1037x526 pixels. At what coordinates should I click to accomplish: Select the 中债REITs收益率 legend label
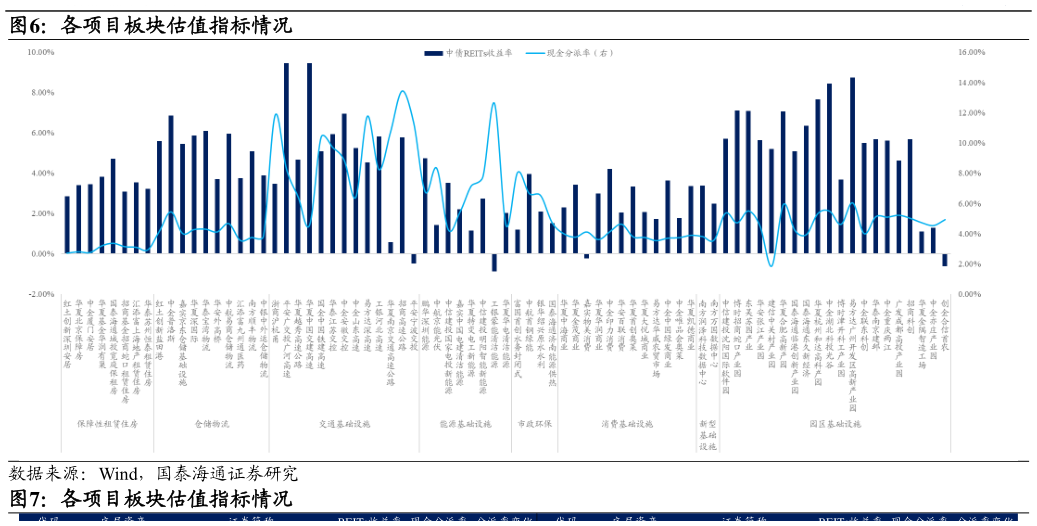point(479,53)
